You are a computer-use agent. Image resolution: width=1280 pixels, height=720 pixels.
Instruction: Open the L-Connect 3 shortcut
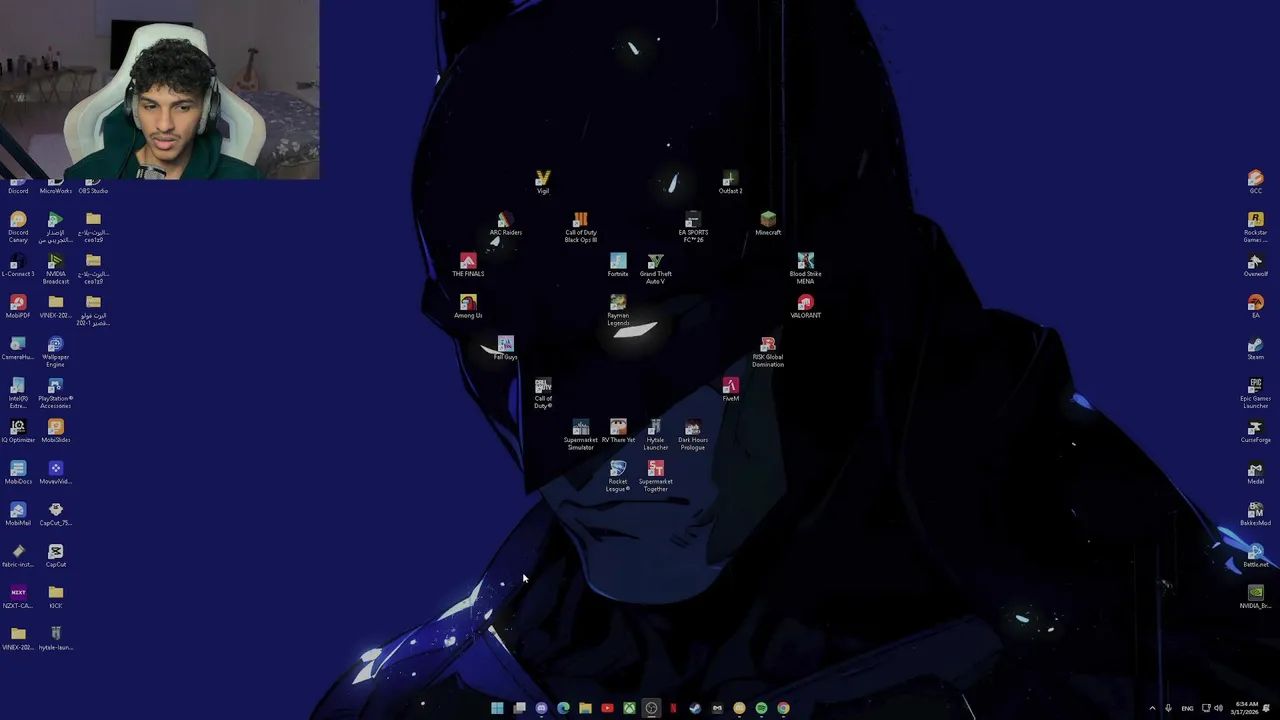tap(18, 265)
